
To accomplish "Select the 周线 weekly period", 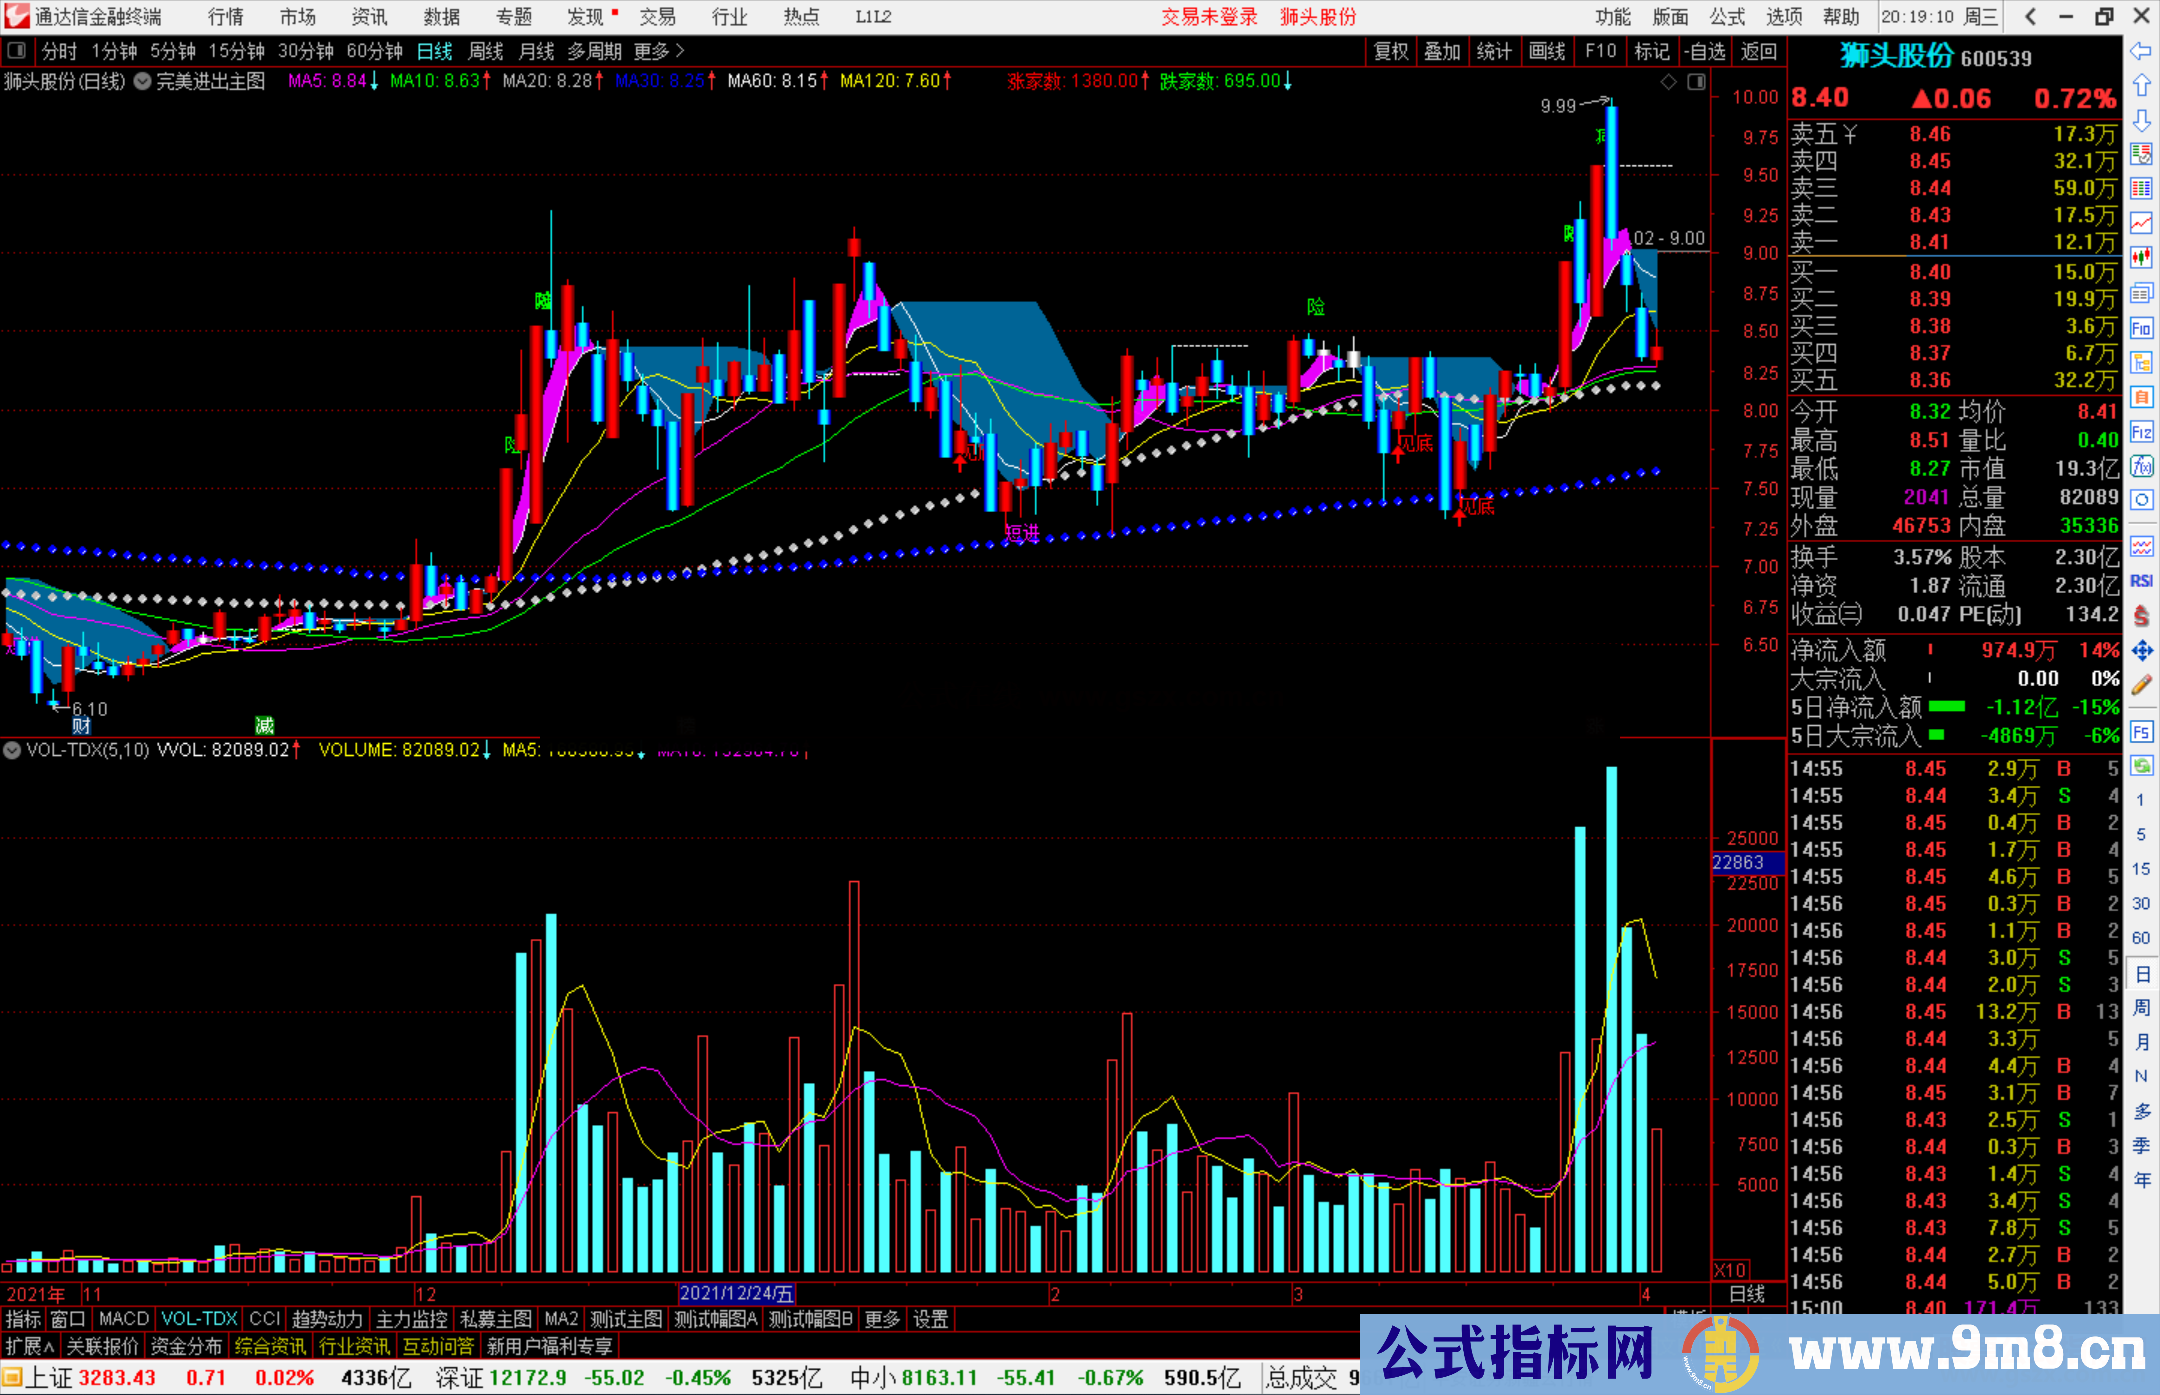I will point(486,51).
